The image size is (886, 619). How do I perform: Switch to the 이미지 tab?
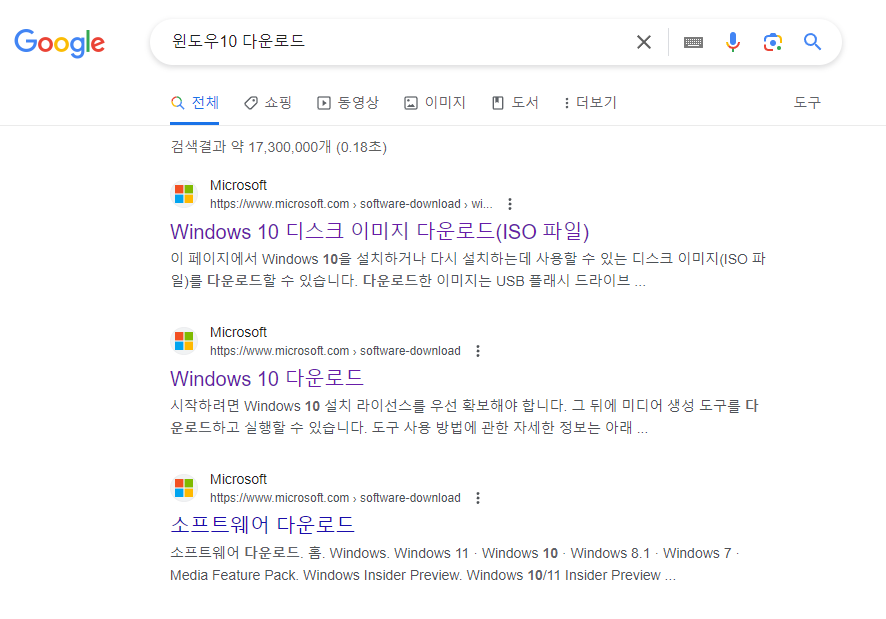[435, 103]
